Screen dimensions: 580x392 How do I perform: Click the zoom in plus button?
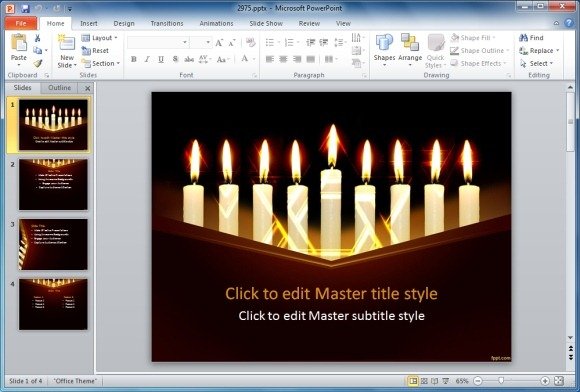pyautogui.click(x=545, y=381)
